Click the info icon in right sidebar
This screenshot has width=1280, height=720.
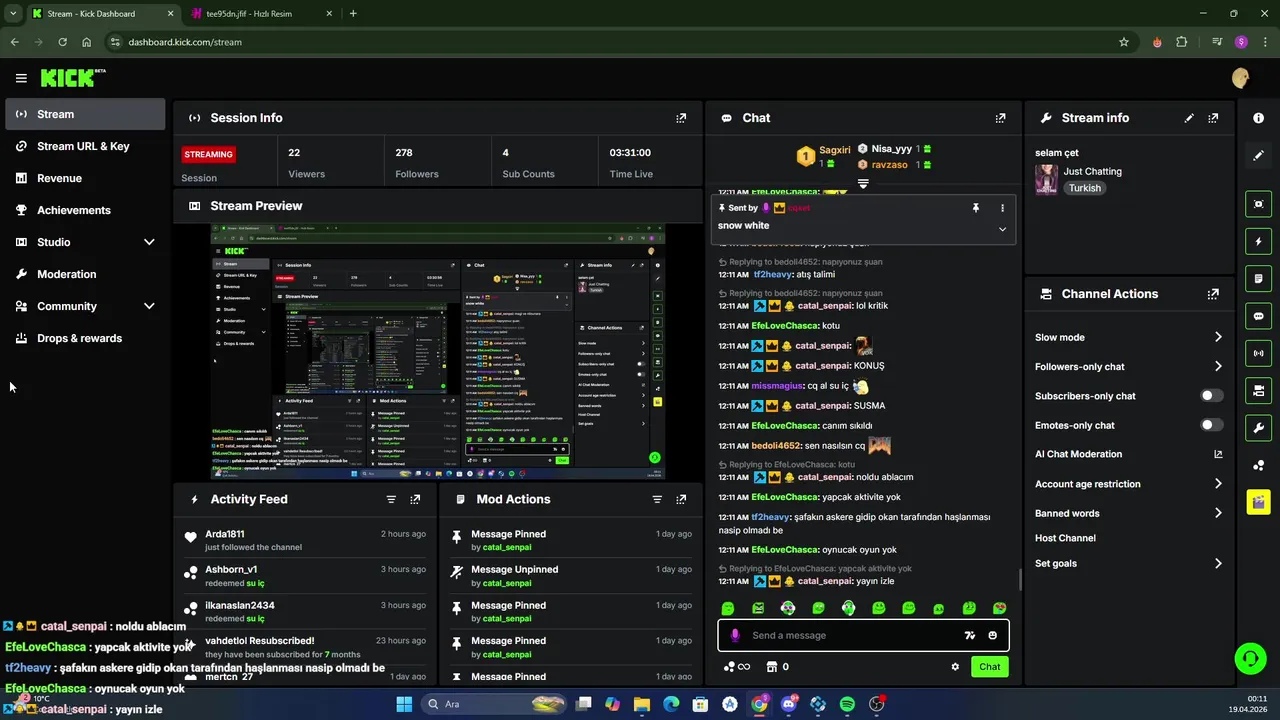click(x=1258, y=118)
